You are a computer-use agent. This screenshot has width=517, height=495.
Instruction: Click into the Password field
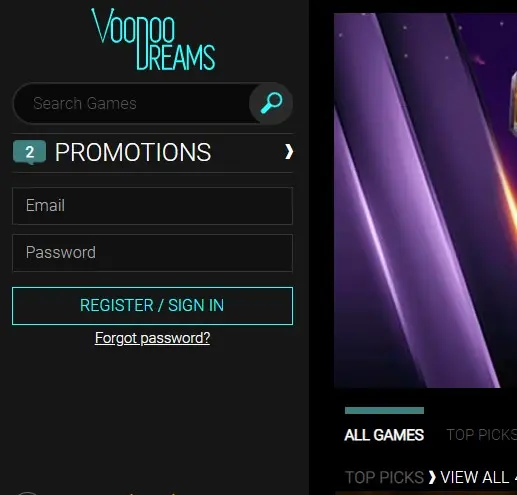pos(152,253)
